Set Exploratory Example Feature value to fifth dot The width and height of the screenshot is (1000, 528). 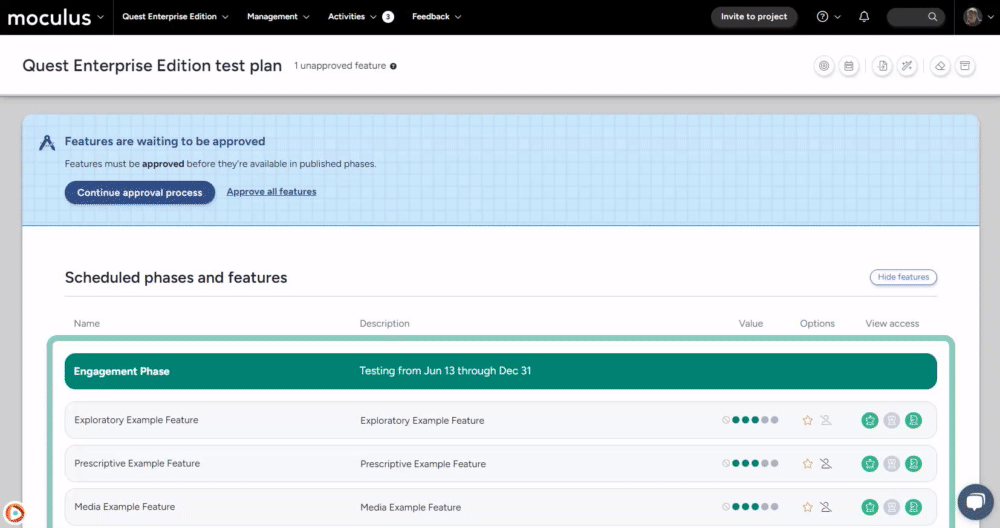(x=774, y=421)
